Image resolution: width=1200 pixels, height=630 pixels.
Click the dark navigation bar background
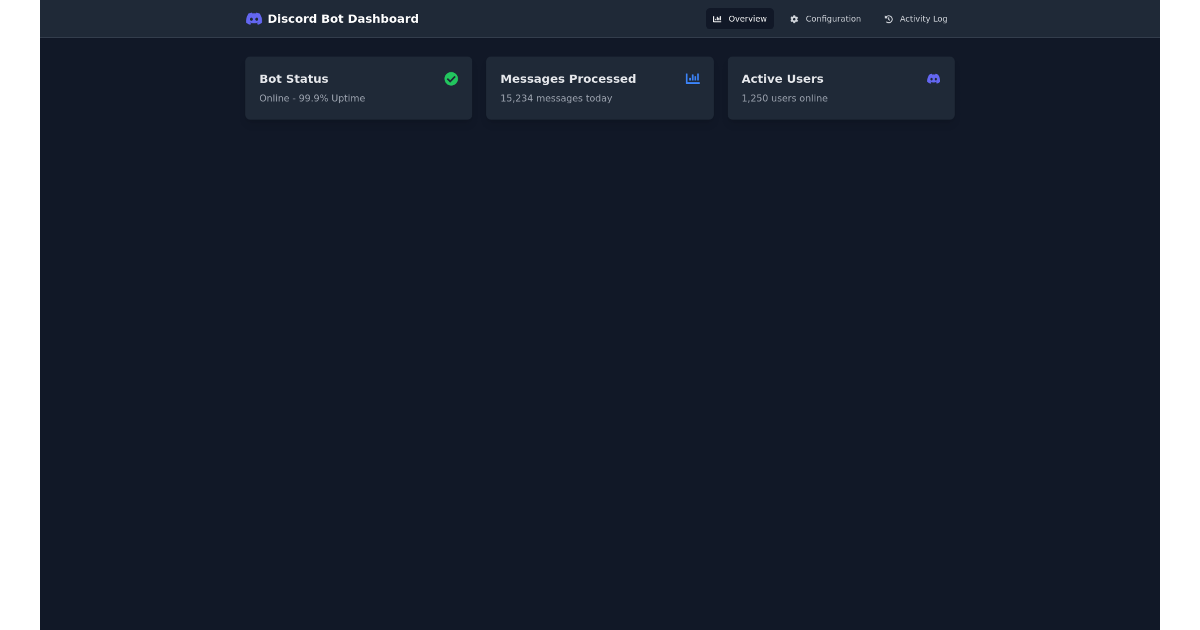[550, 18]
